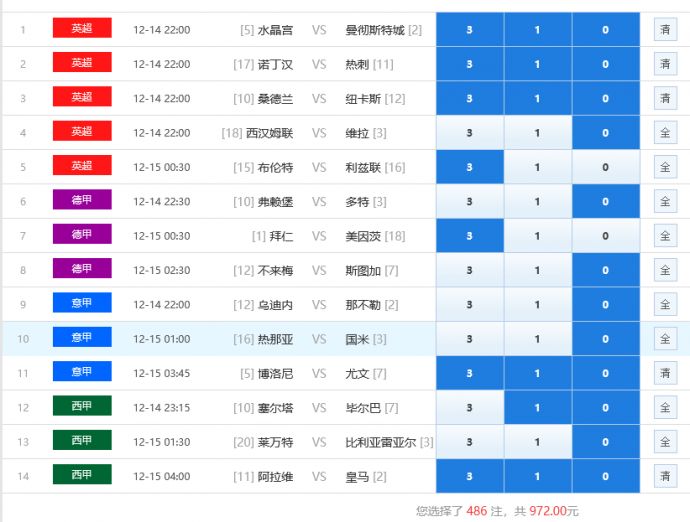The width and height of the screenshot is (690, 522).
Task: Click the 尤文 away team name
Action: [357, 373]
